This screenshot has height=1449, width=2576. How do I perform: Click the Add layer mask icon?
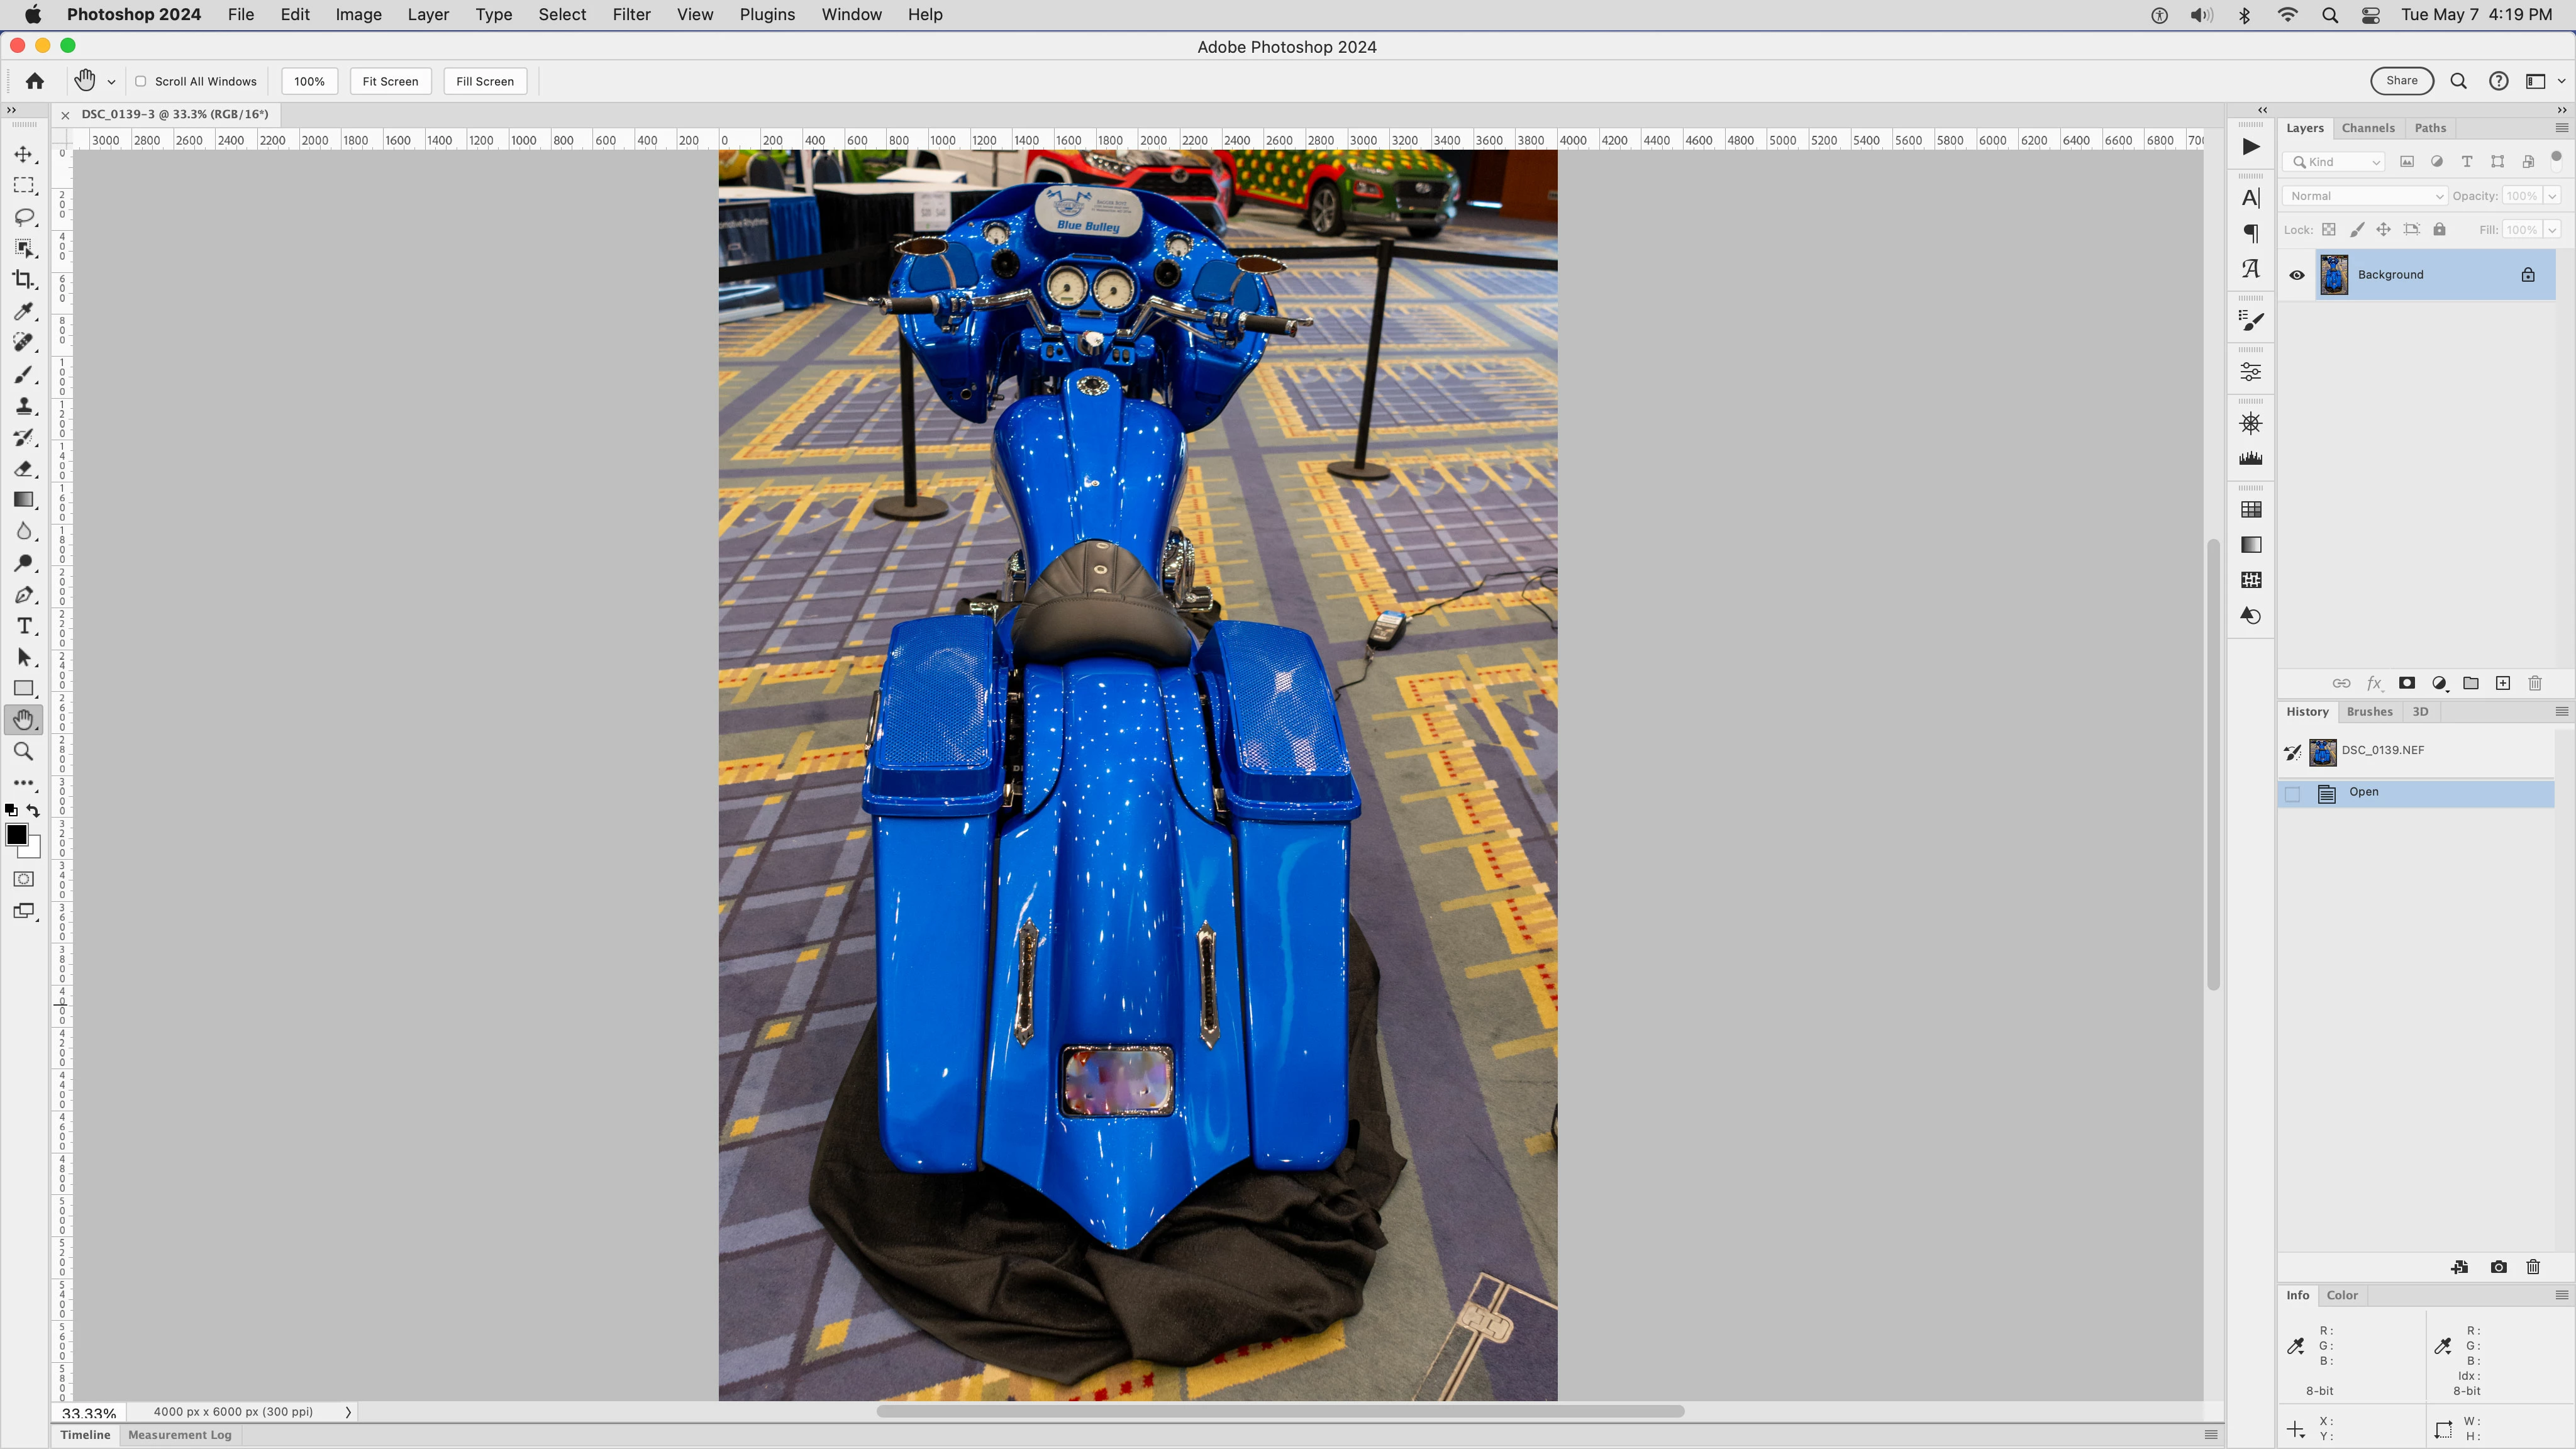[x=2407, y=683]
